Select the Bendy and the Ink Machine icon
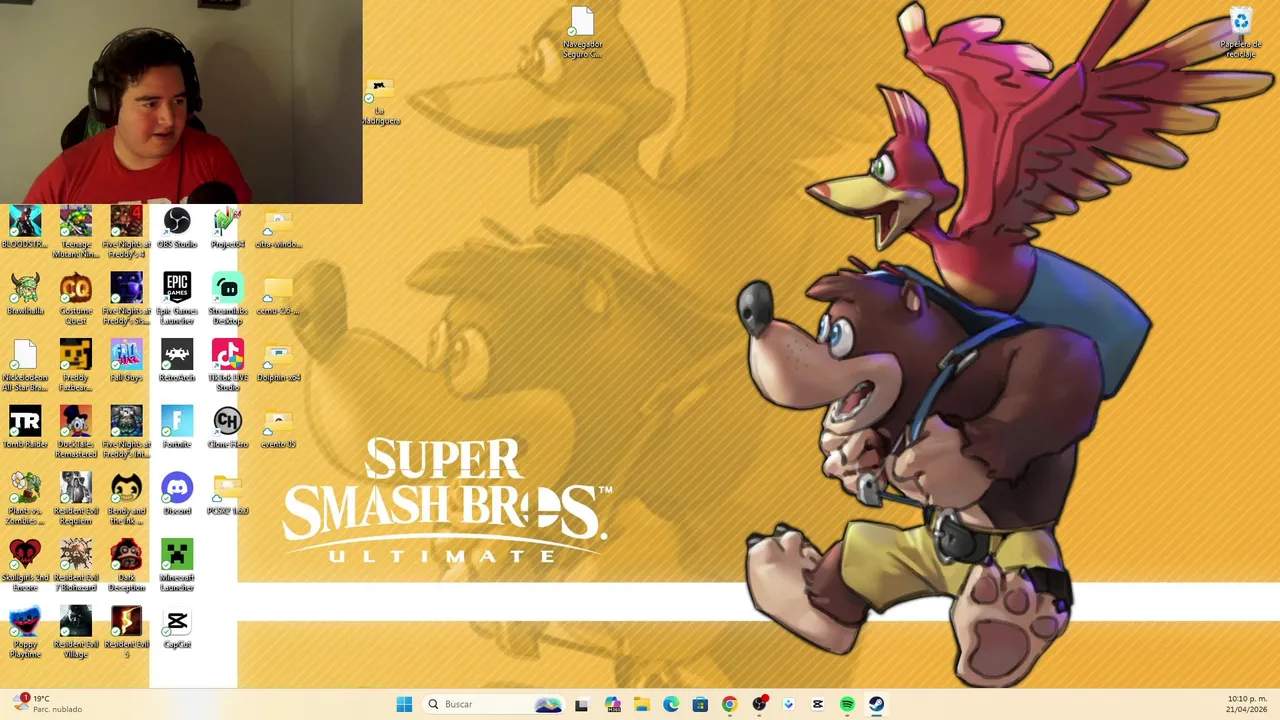The height and width of the screenshot is (720, 1280). (x=126, y=499)
